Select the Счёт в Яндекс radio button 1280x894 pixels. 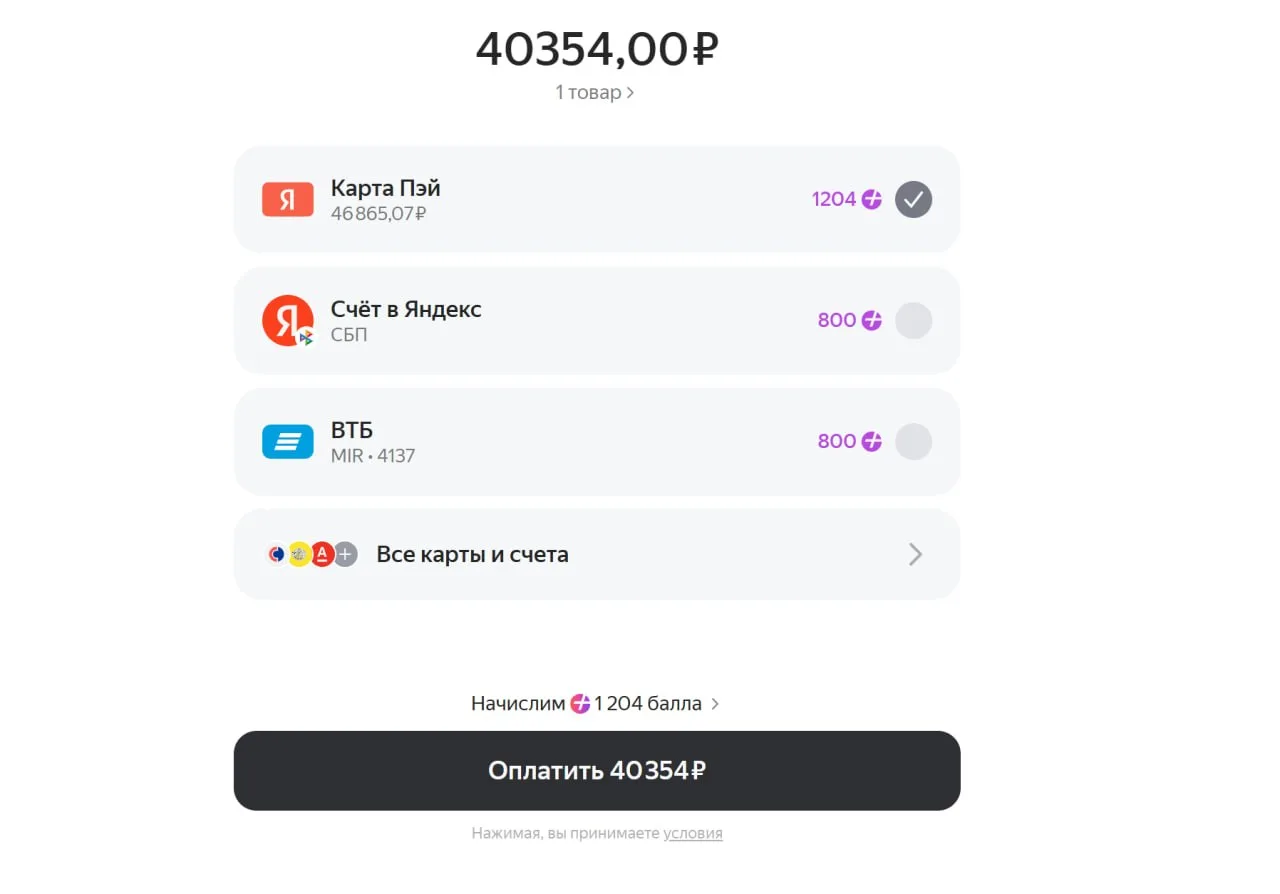(x=913, y=320)
